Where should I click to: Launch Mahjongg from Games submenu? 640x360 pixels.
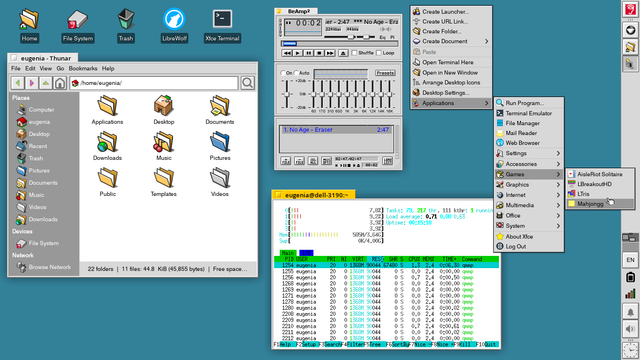pos(600,204)
